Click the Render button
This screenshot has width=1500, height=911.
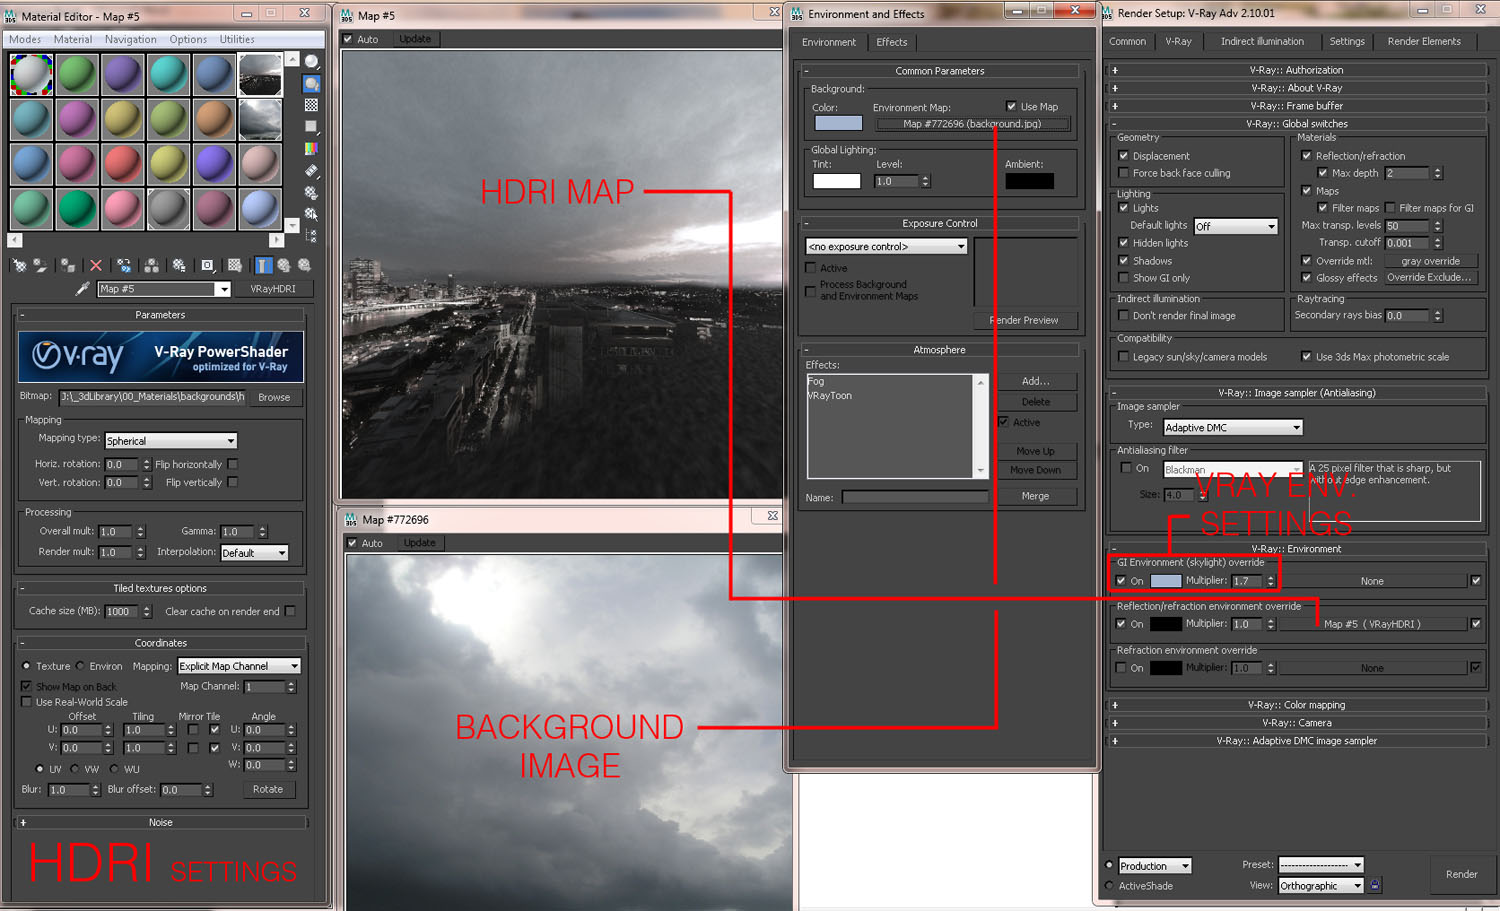(x=1461, y=874)
